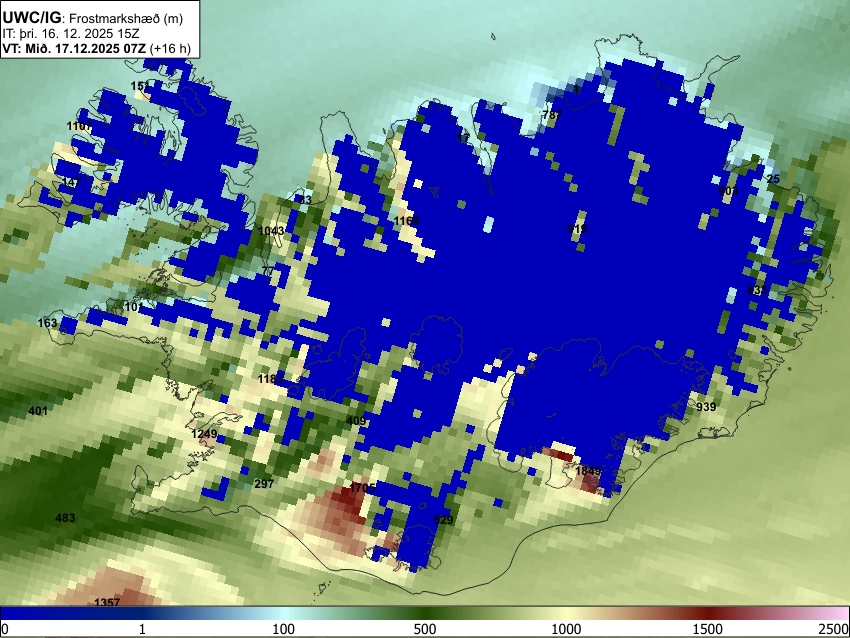Click the color scale label 0

click(5, 629)
